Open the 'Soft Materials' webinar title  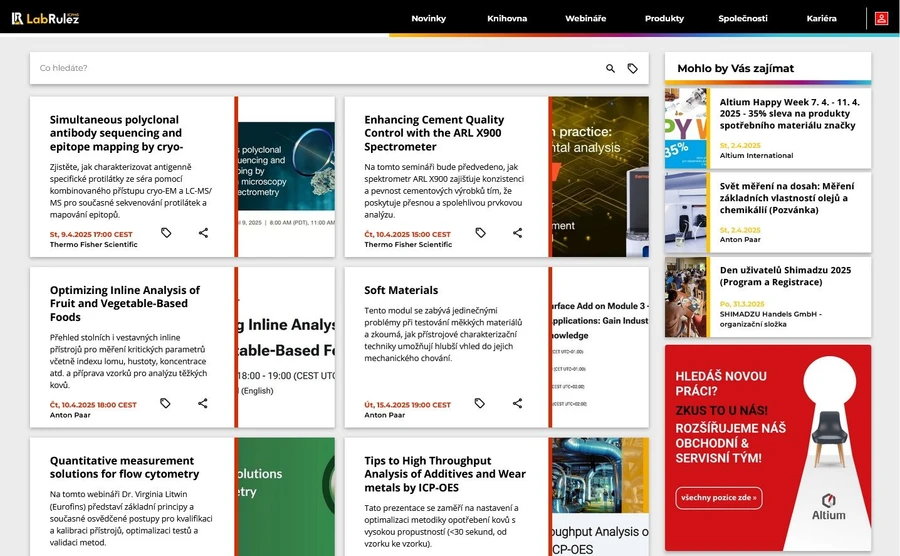[401, 290]
